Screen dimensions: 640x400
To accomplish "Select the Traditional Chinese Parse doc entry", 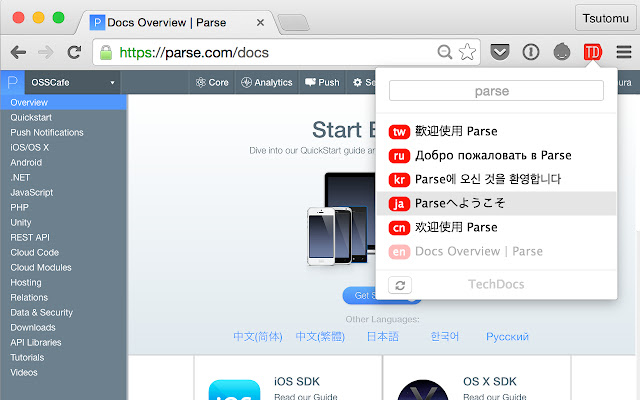I will [x=496, y=131].
